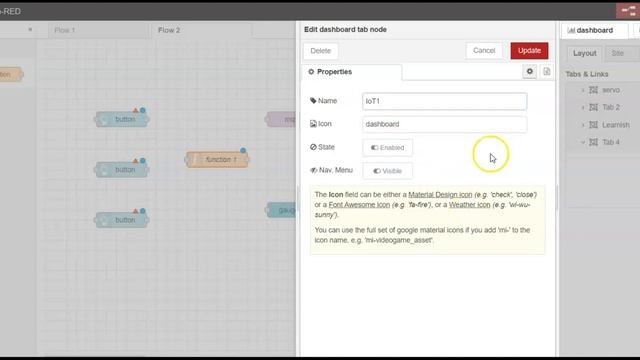640x360 pixels.
Task: Click the Nav. Menu eye icon
Action: 313,170
